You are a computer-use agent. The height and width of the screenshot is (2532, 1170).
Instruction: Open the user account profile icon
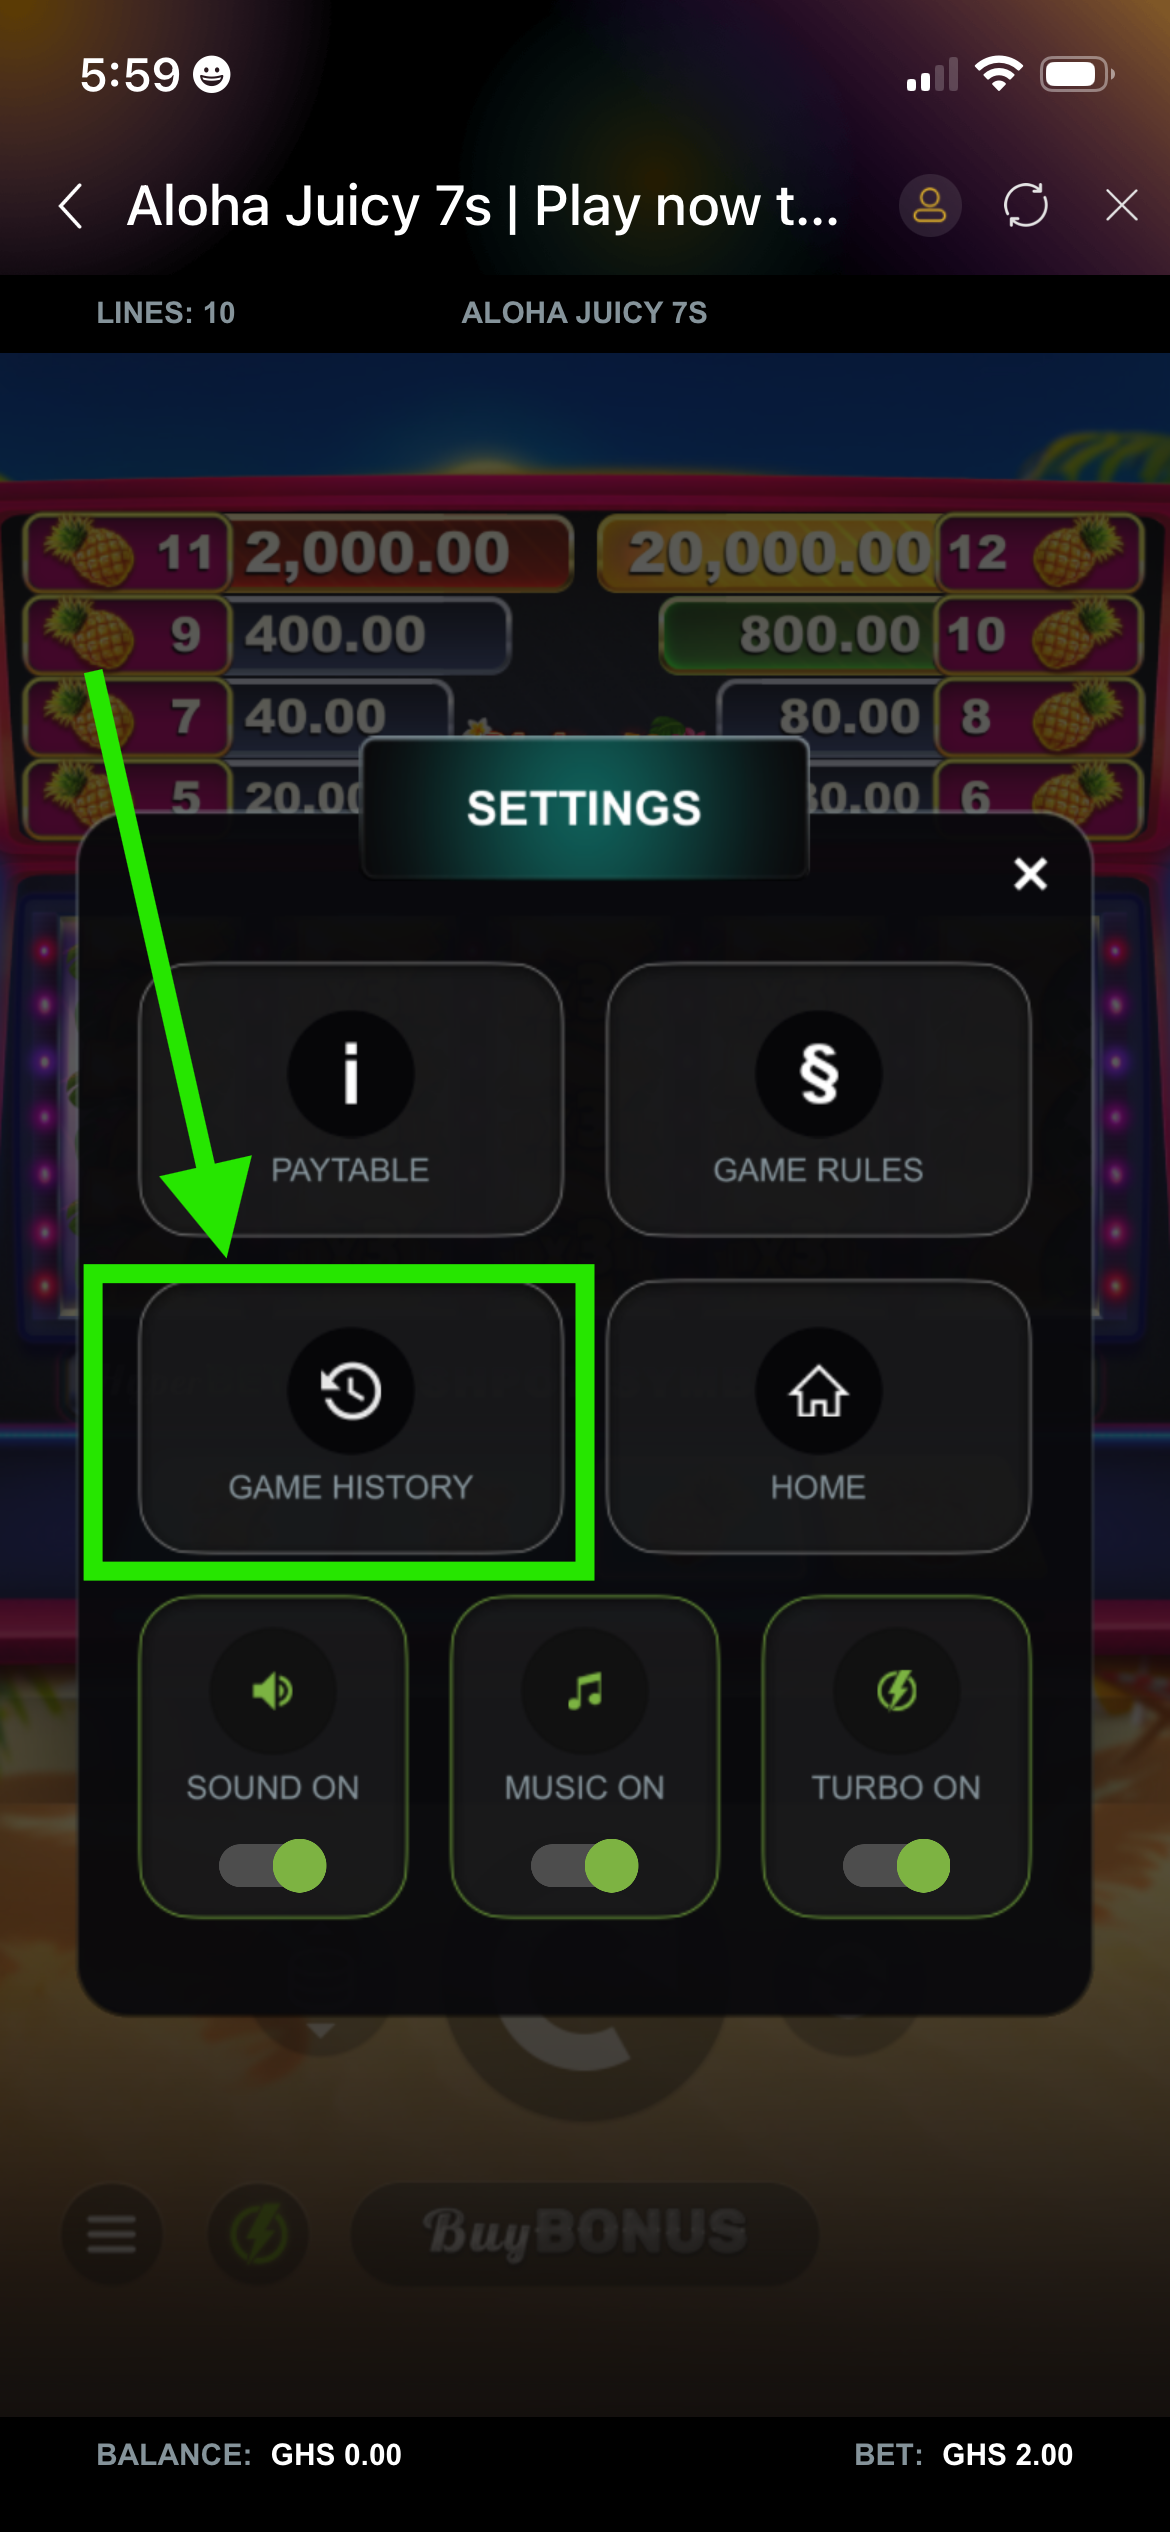coord(930,206)
